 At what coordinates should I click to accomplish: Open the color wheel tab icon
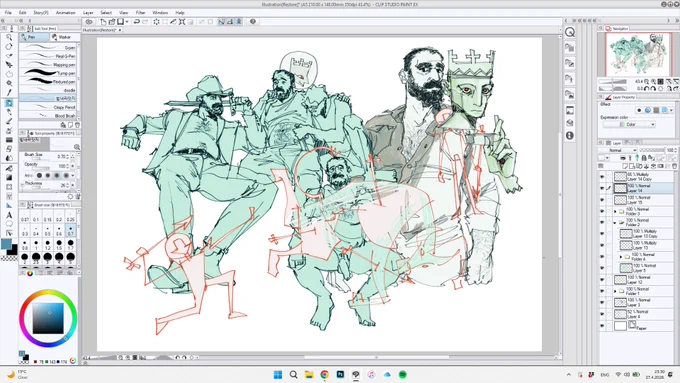pos(29,273)
